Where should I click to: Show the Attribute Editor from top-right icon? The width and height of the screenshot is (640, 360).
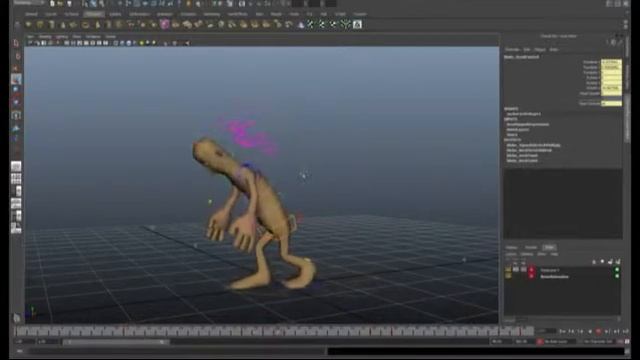pos(609,4)
